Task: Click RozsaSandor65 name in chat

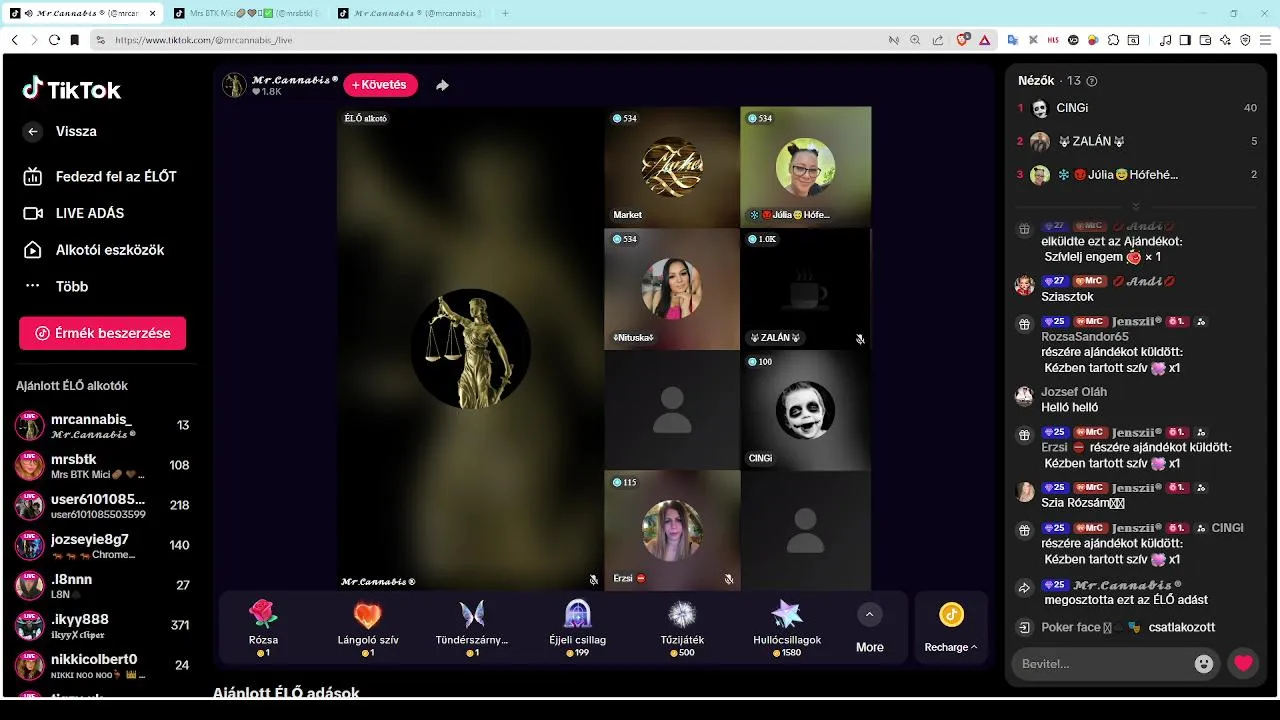Action: 1085,337
